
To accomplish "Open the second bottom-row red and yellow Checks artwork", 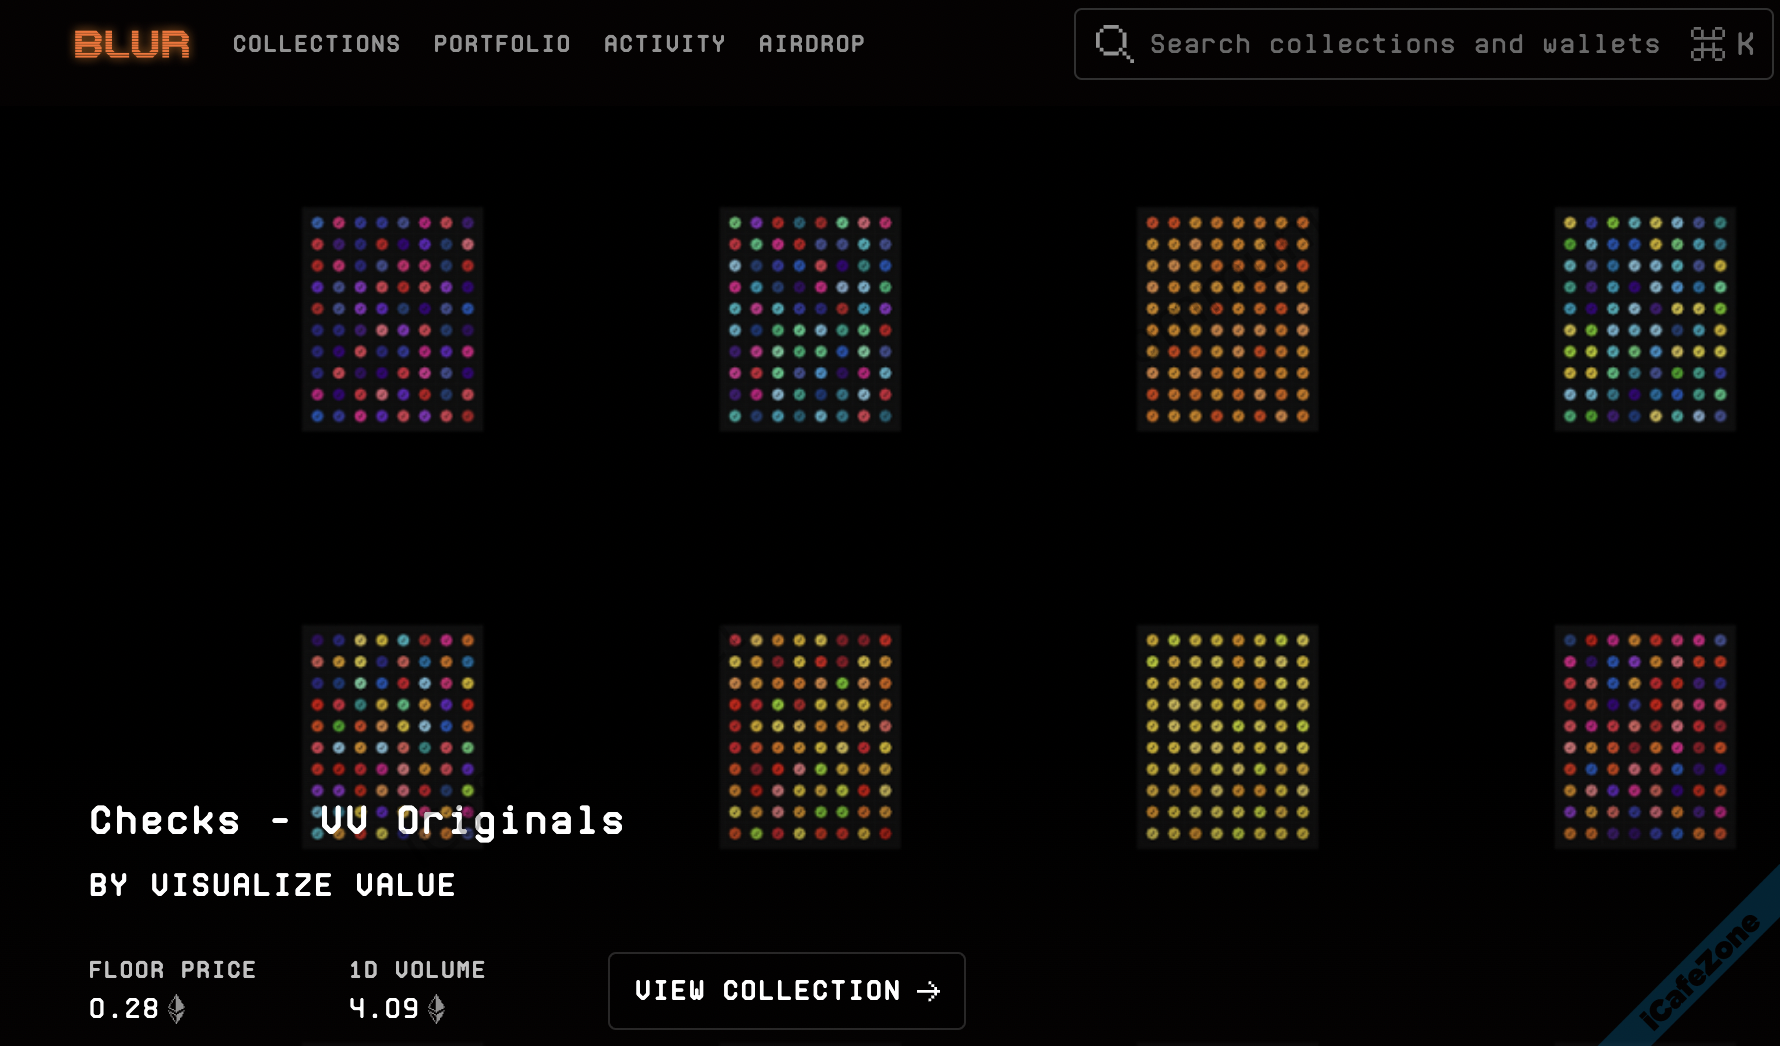I will tap(810, 737).
